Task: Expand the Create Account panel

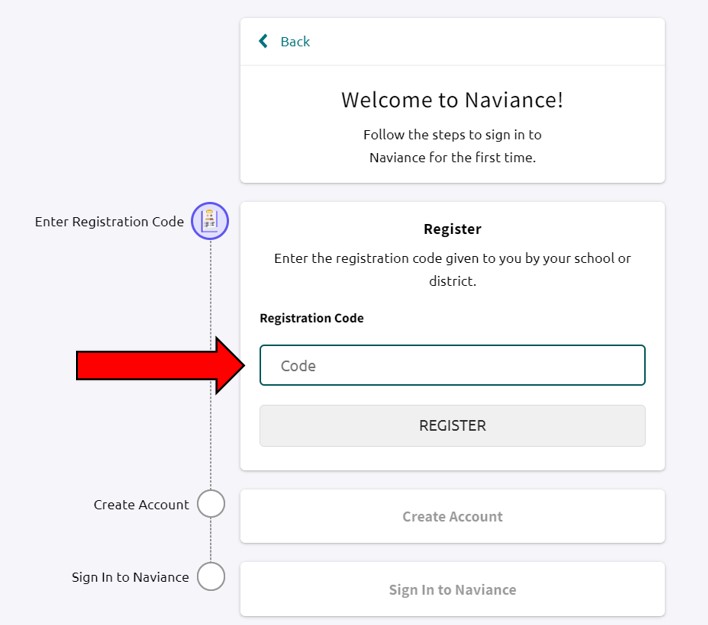Action: (x=452, y=516)
